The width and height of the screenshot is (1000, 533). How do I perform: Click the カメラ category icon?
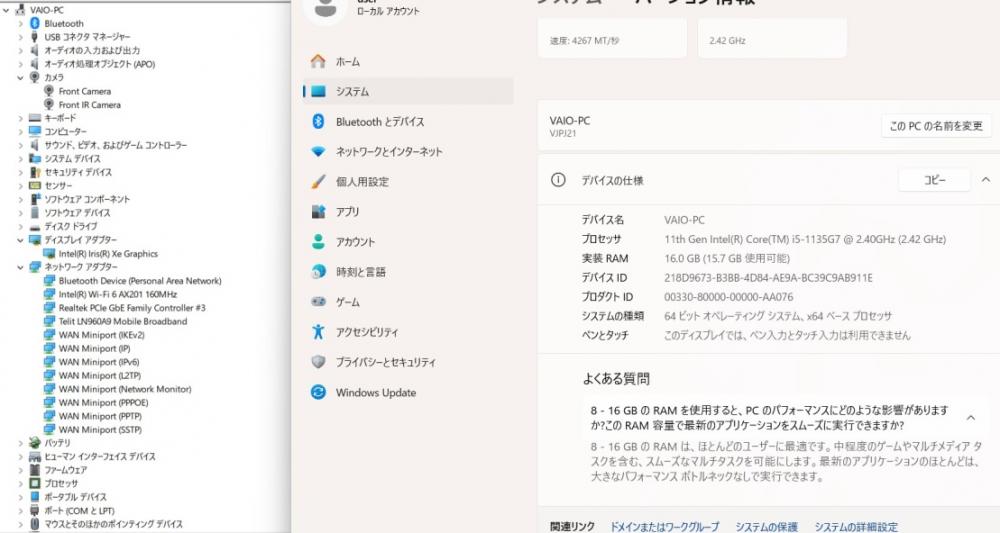[x=35, y=77]
